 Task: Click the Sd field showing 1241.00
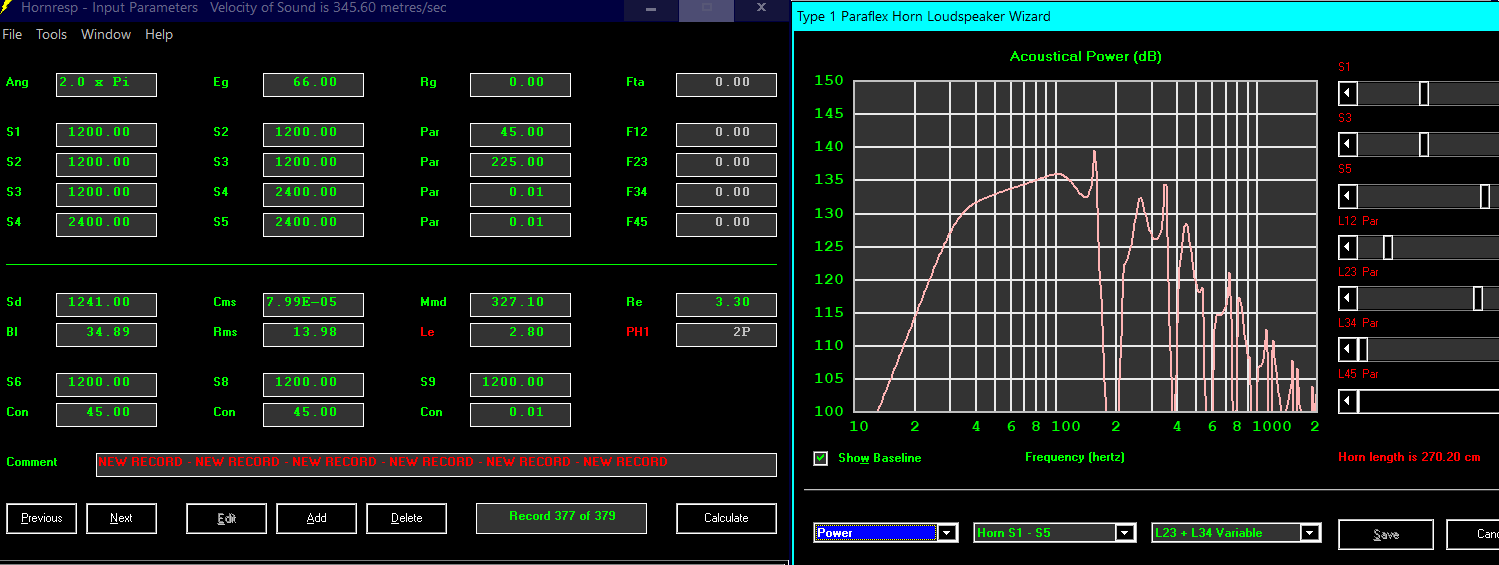(x=106, y=304)
